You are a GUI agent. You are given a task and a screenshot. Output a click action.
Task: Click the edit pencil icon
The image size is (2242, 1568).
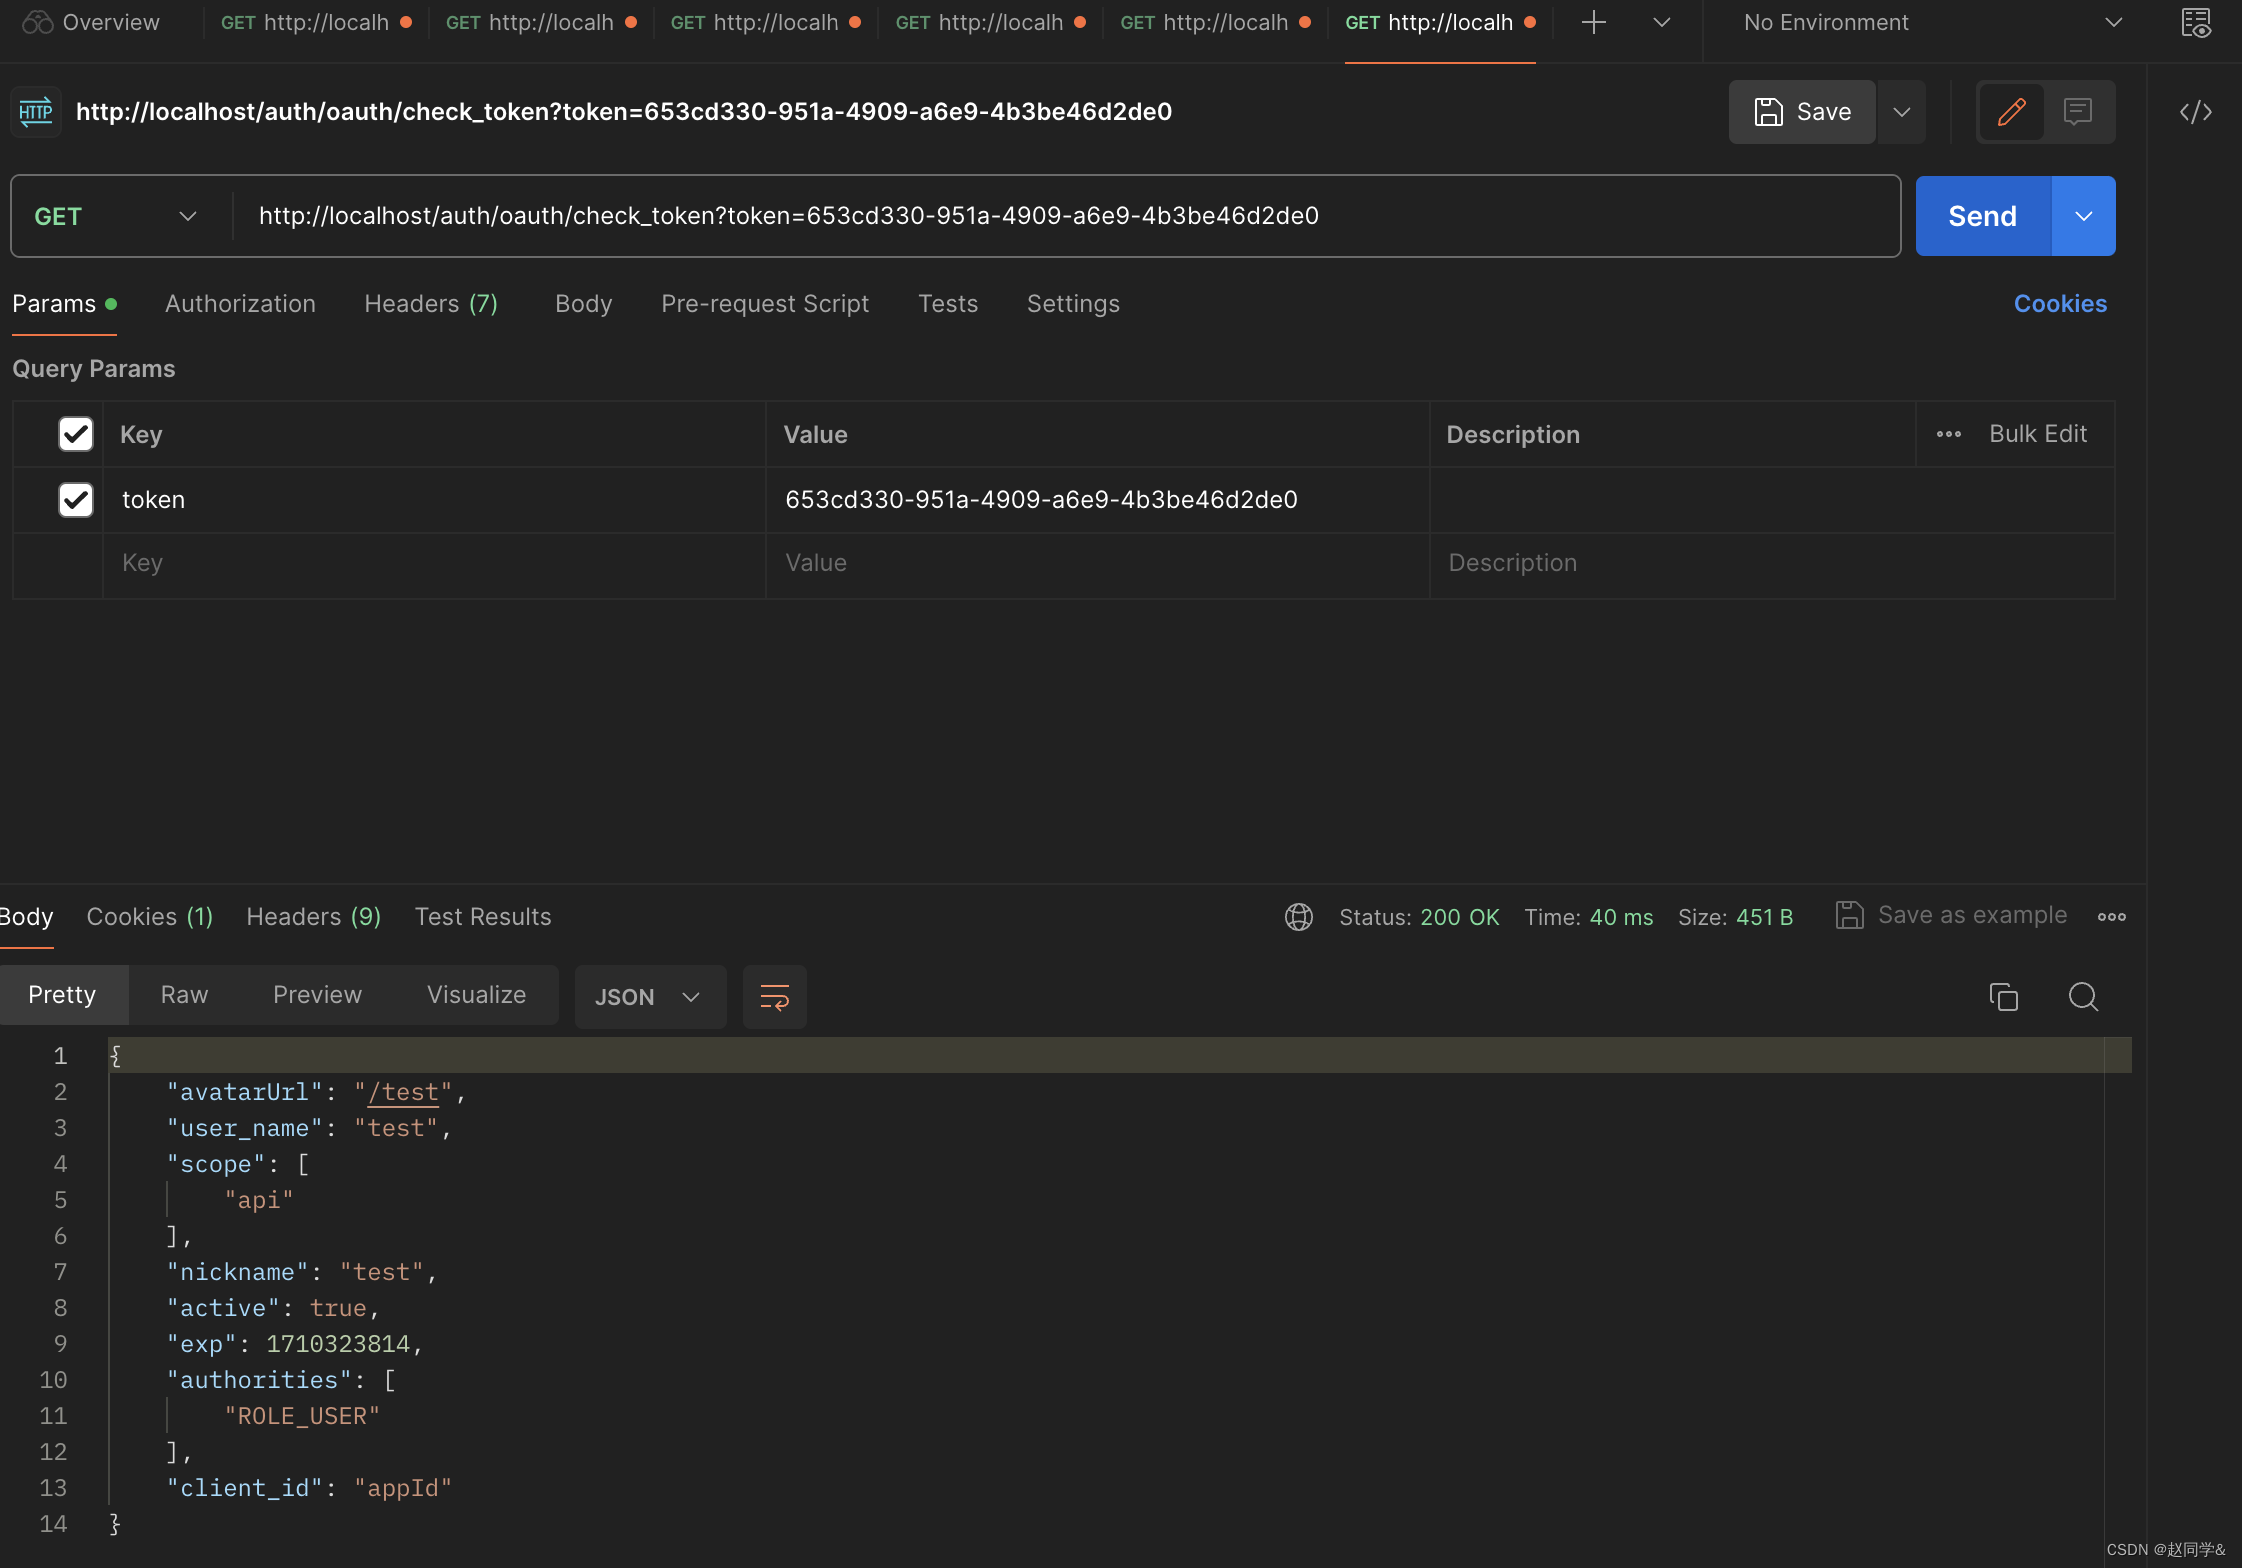[x=2011, y=111]
